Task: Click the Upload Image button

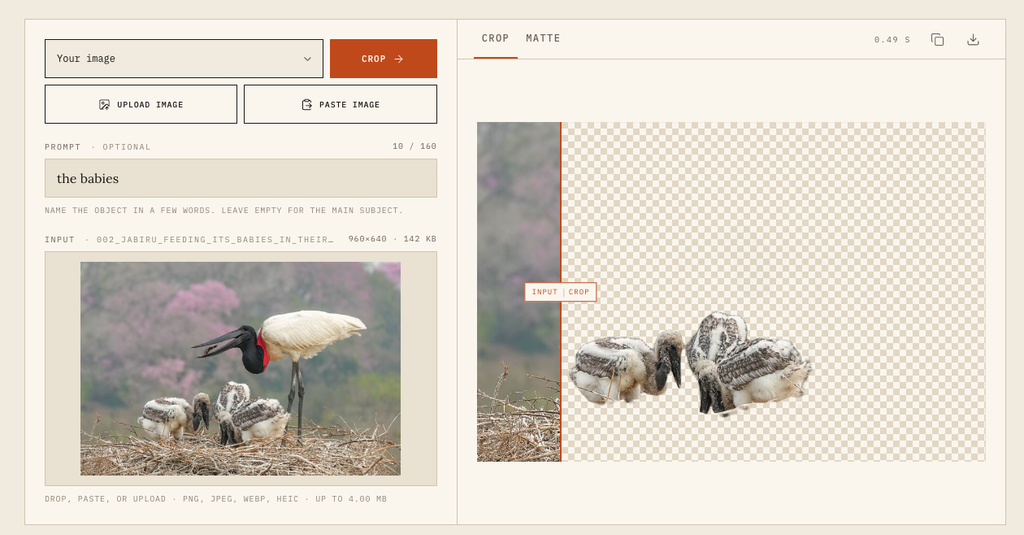Action: 141,105
